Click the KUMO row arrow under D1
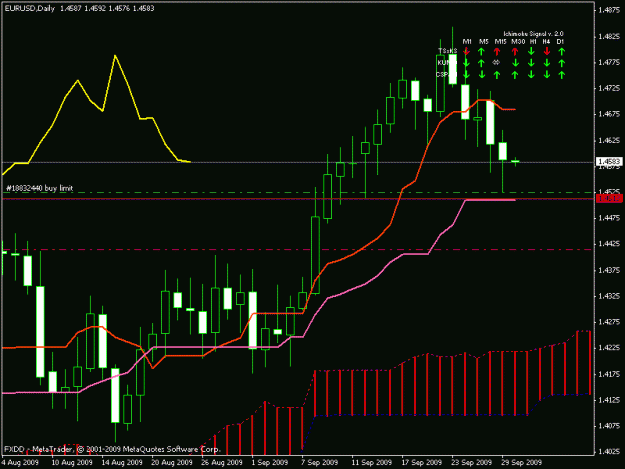 coord(562,63)
